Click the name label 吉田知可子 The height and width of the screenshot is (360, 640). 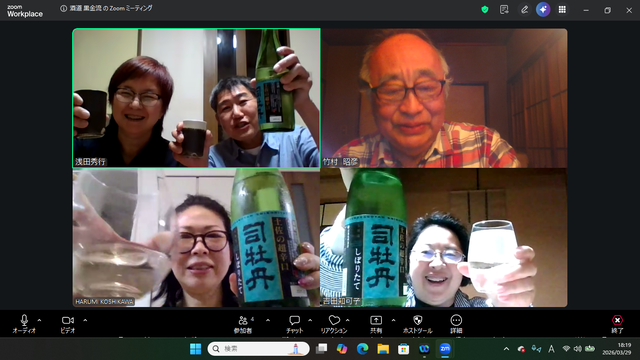pos(341,301)
